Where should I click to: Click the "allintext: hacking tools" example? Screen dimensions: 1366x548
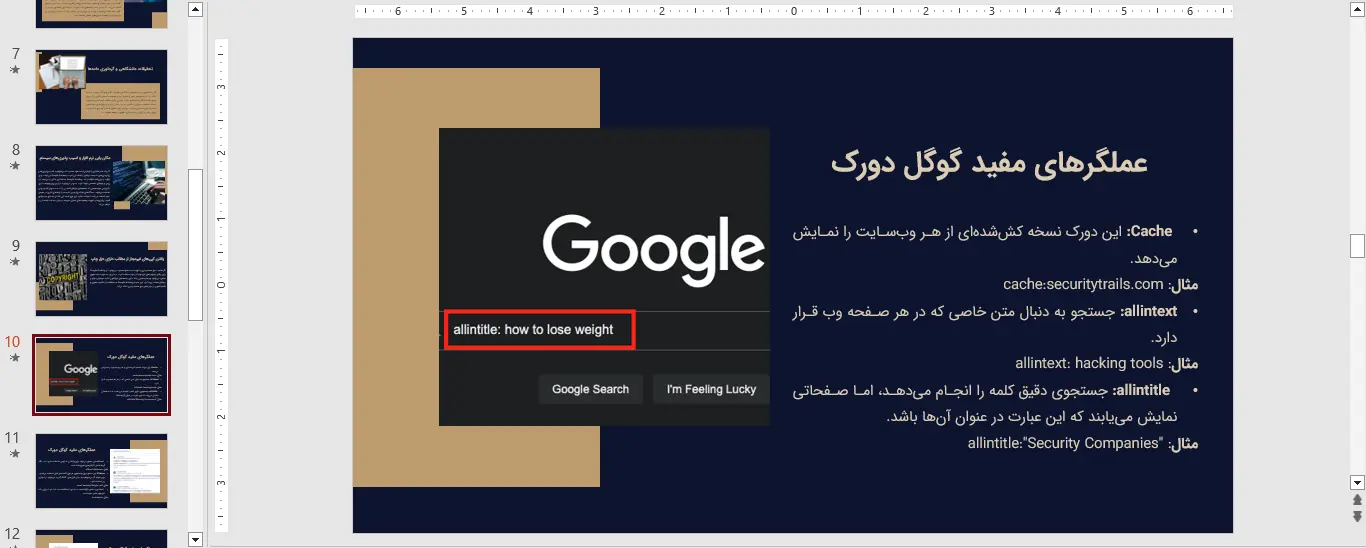coord(1089,363)
